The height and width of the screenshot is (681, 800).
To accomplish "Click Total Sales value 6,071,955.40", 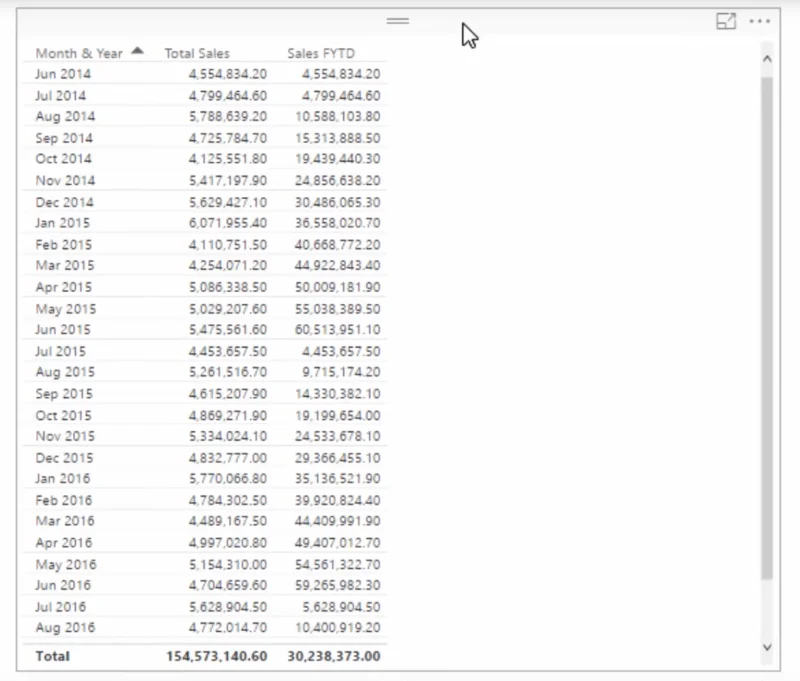I will [x=228, y=223].
